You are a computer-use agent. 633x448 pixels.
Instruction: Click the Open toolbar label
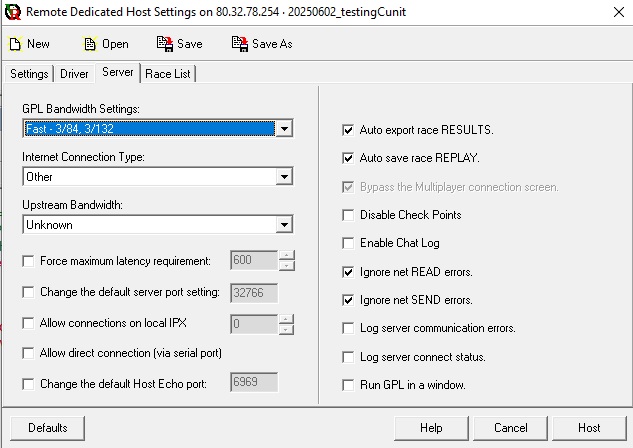(115, 44)
